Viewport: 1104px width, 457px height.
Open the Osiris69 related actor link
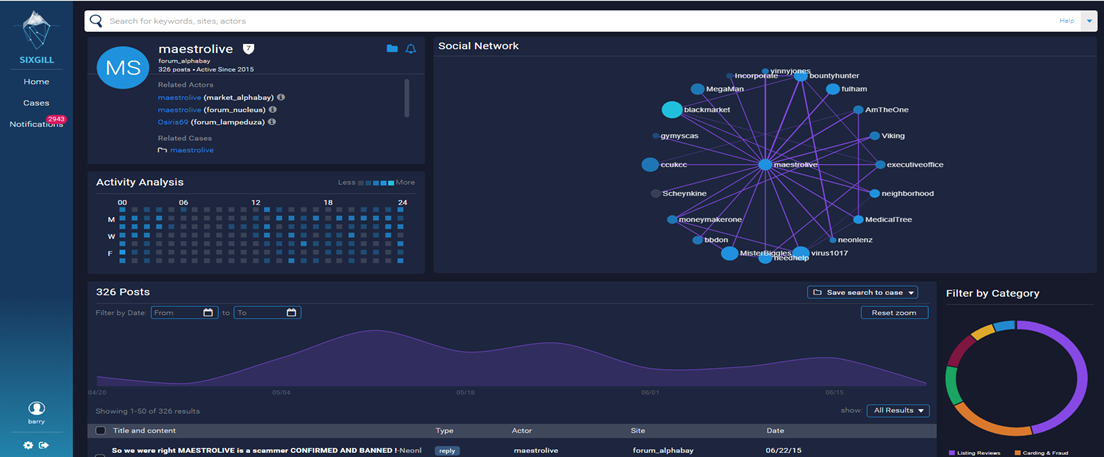pos(172,122)
